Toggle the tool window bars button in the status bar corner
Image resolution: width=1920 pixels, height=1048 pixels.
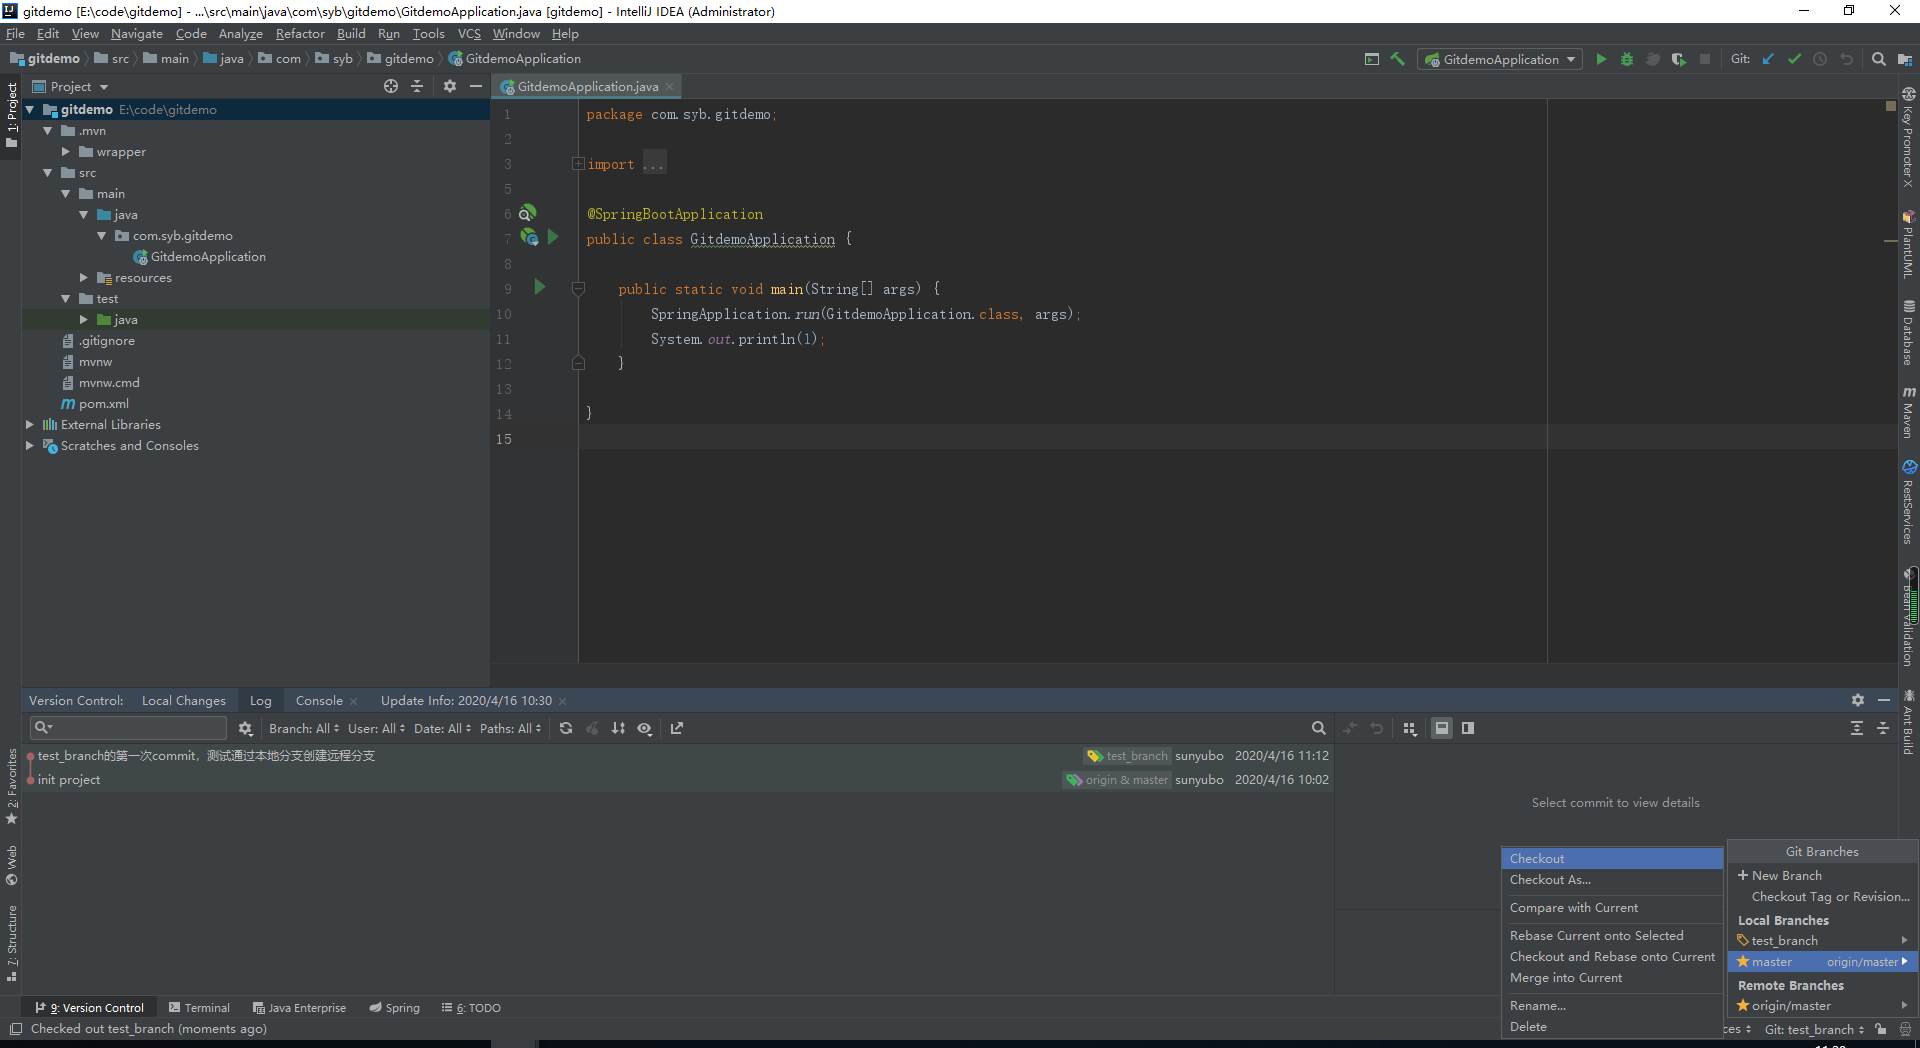pyautogui.click(x=15, y=1029)
